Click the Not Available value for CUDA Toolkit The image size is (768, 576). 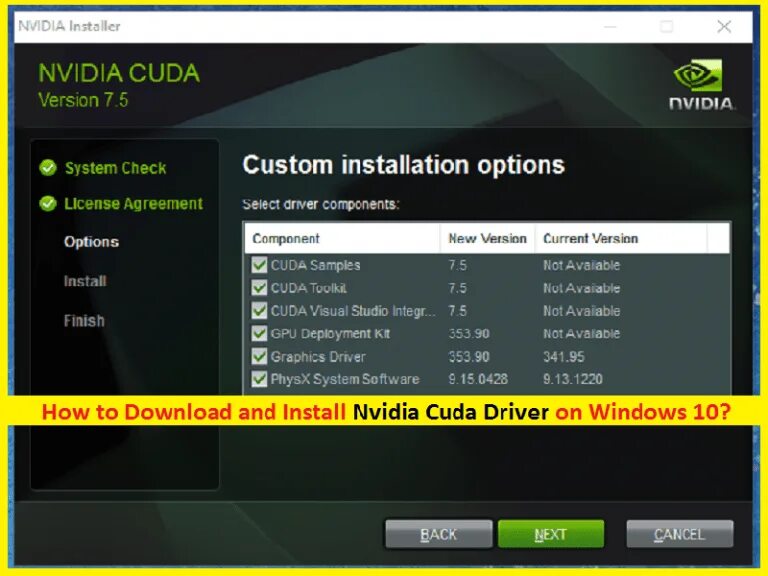tap(581, 288)
